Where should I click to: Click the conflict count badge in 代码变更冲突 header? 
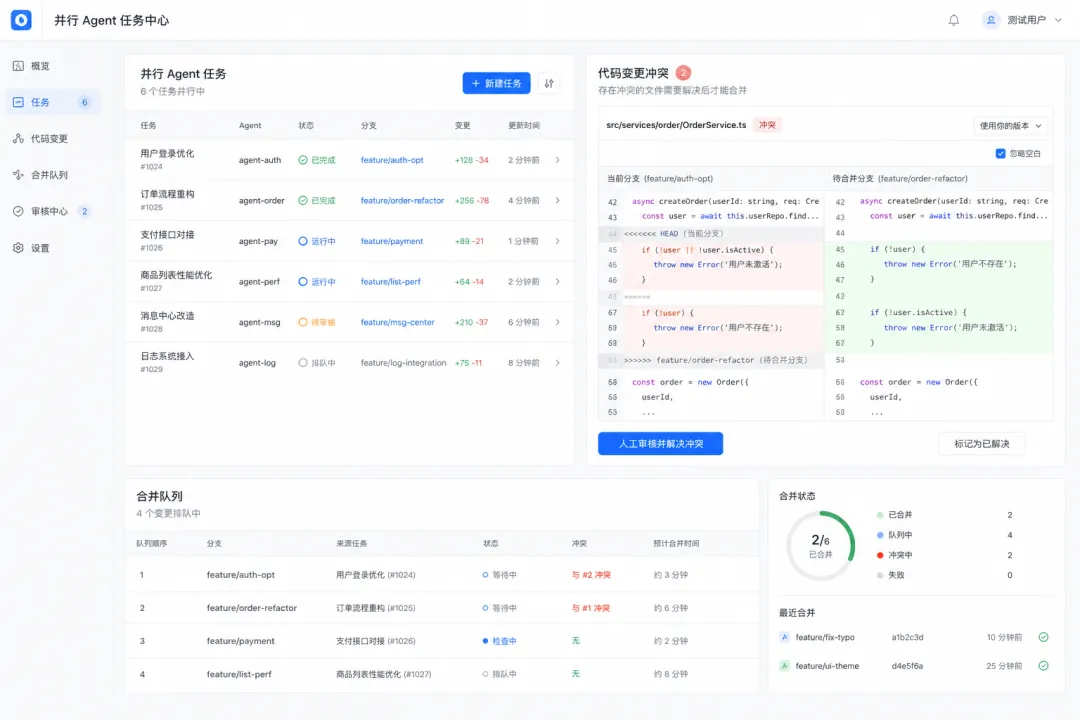[x=683, y=72]
